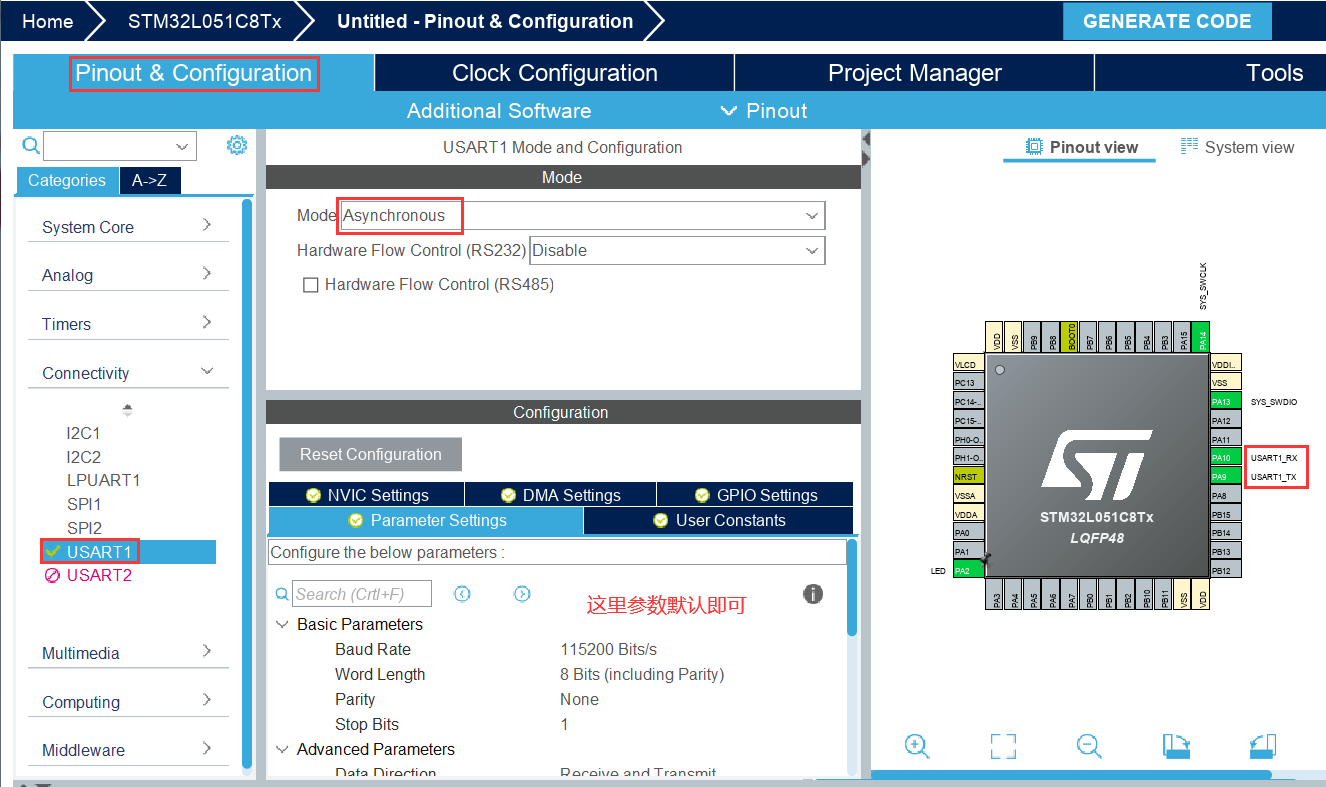Enable Hardware Flow Control (RS485) checkbox
The image size is (1326, 787).
[311, 285]
